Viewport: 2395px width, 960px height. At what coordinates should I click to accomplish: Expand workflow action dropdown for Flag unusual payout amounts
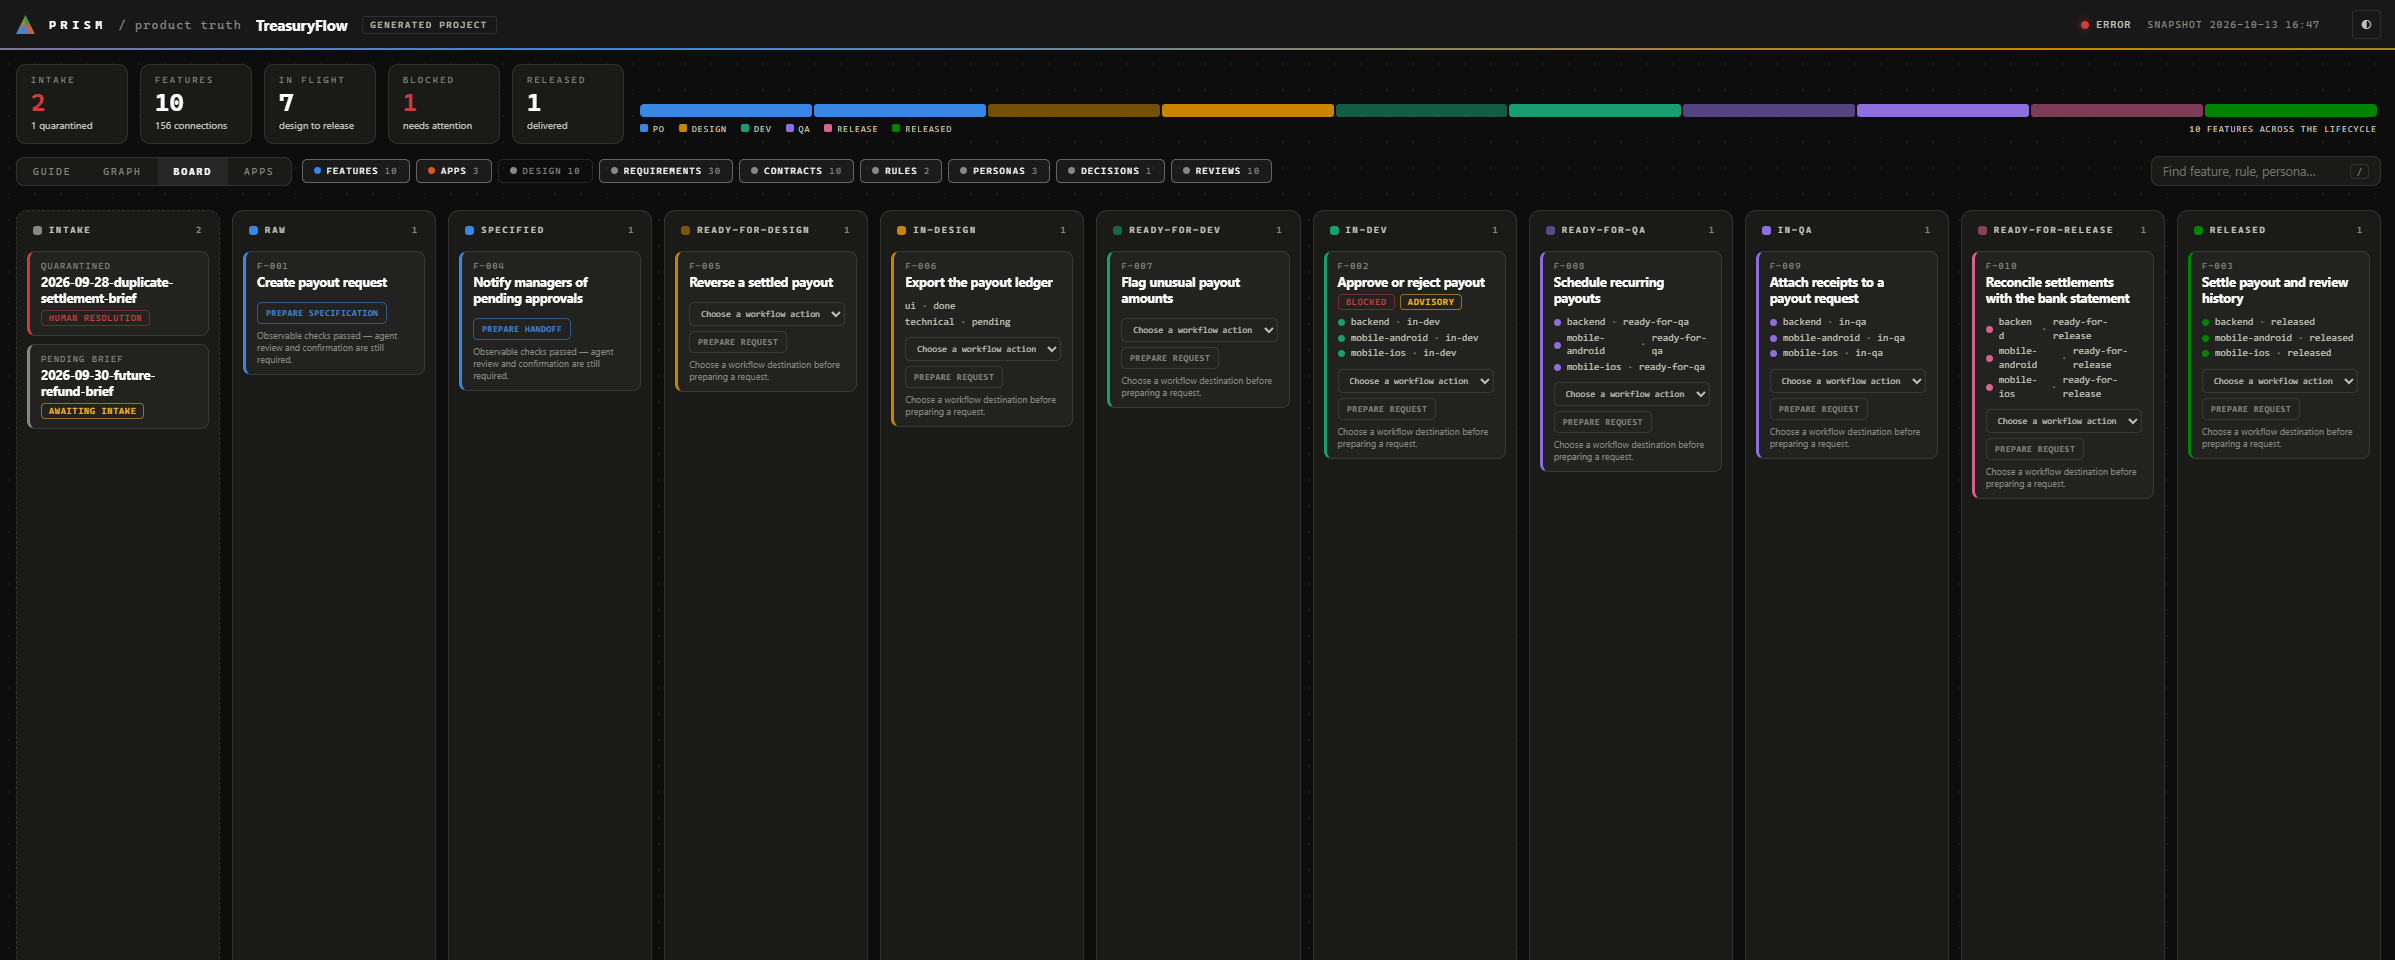[1199, 330]
